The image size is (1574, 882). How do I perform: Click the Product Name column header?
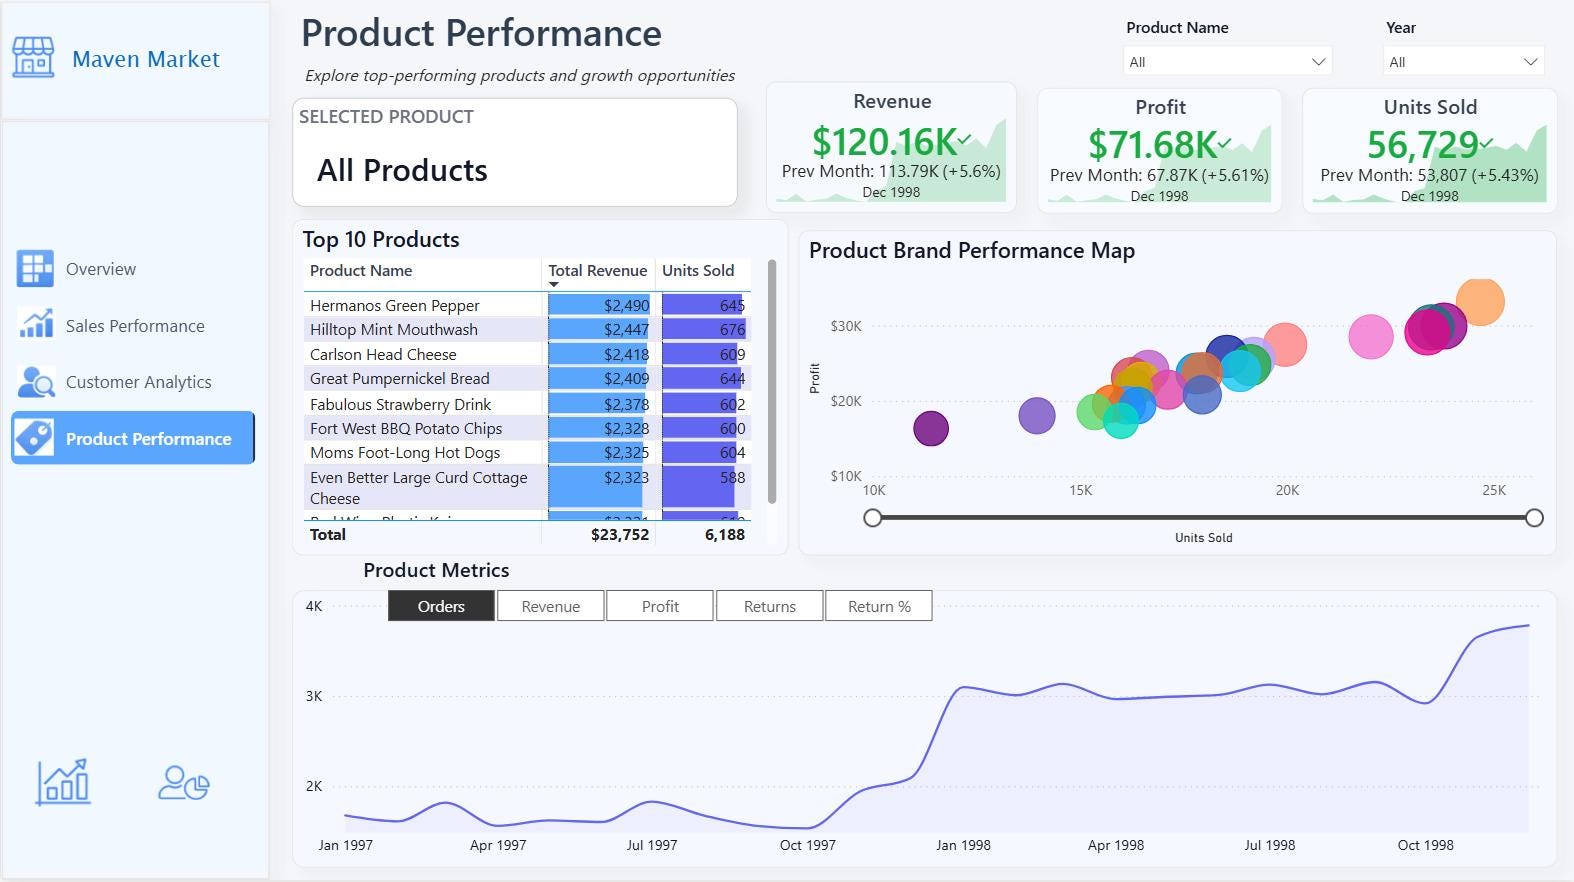pos(361,271)
